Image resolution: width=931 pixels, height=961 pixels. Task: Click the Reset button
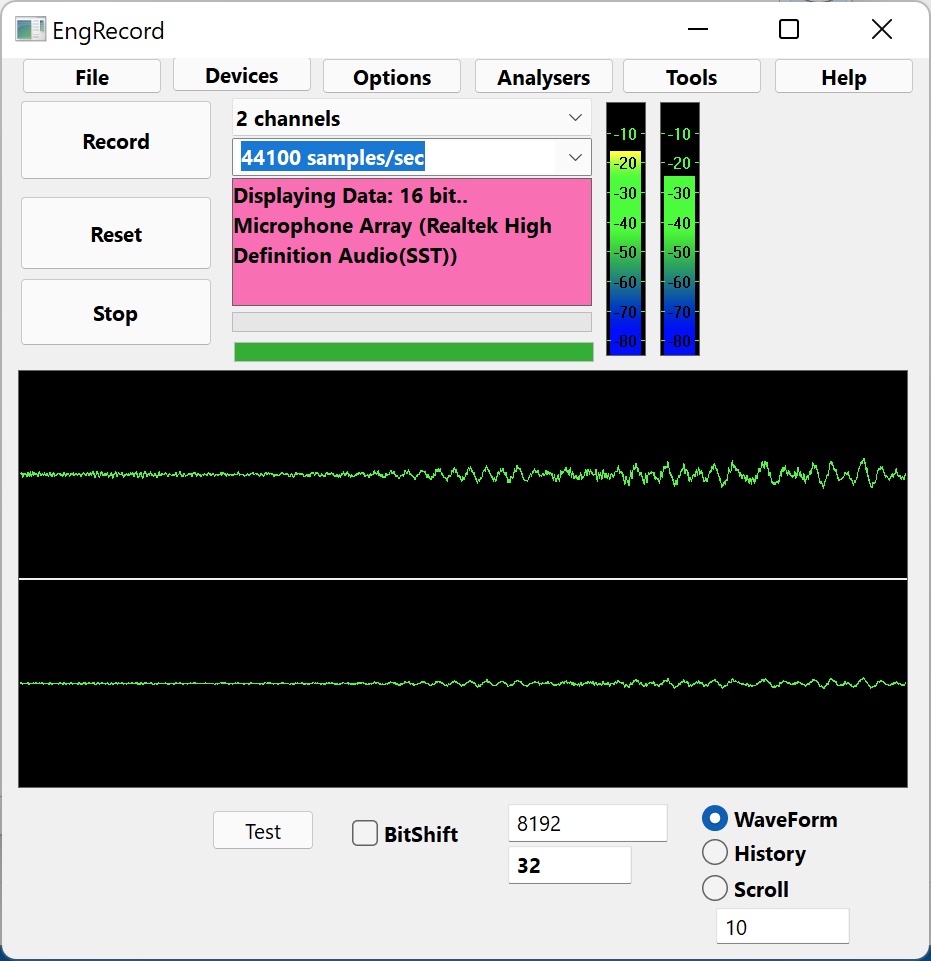tap(116, 234)
